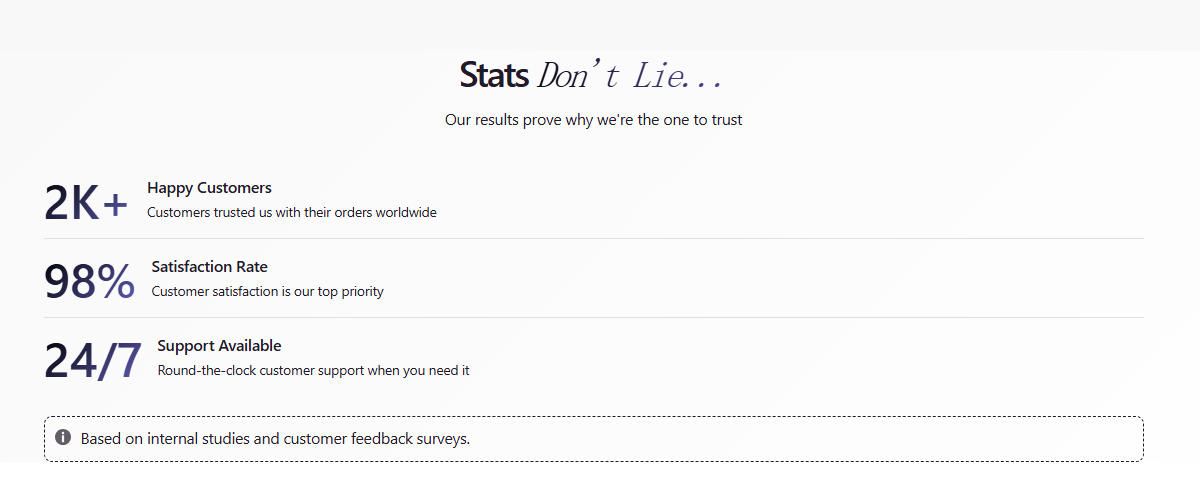The width and height of the screenshot is (1200, 480).
Task: Click "Based on internal studies" disclaimer text
Action: (275, 438)
